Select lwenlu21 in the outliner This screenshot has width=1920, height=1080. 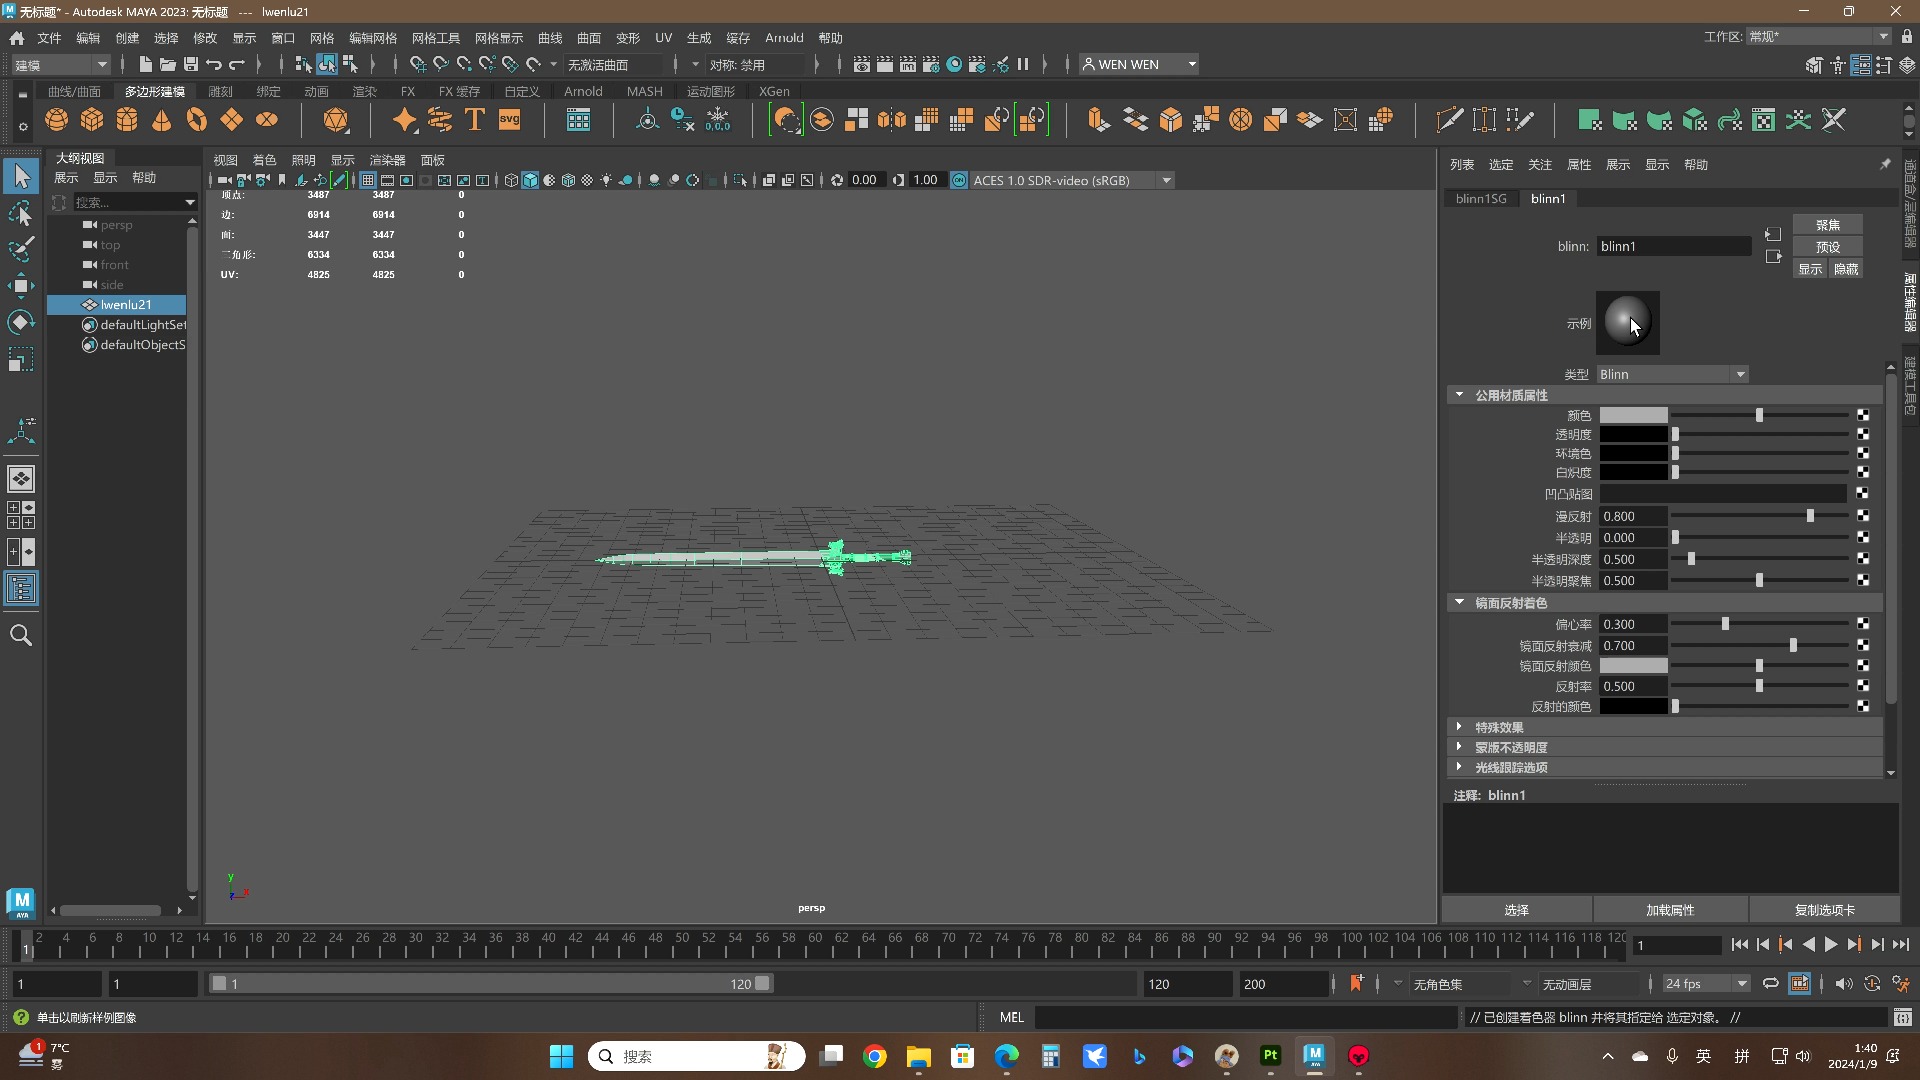point(126,305)
